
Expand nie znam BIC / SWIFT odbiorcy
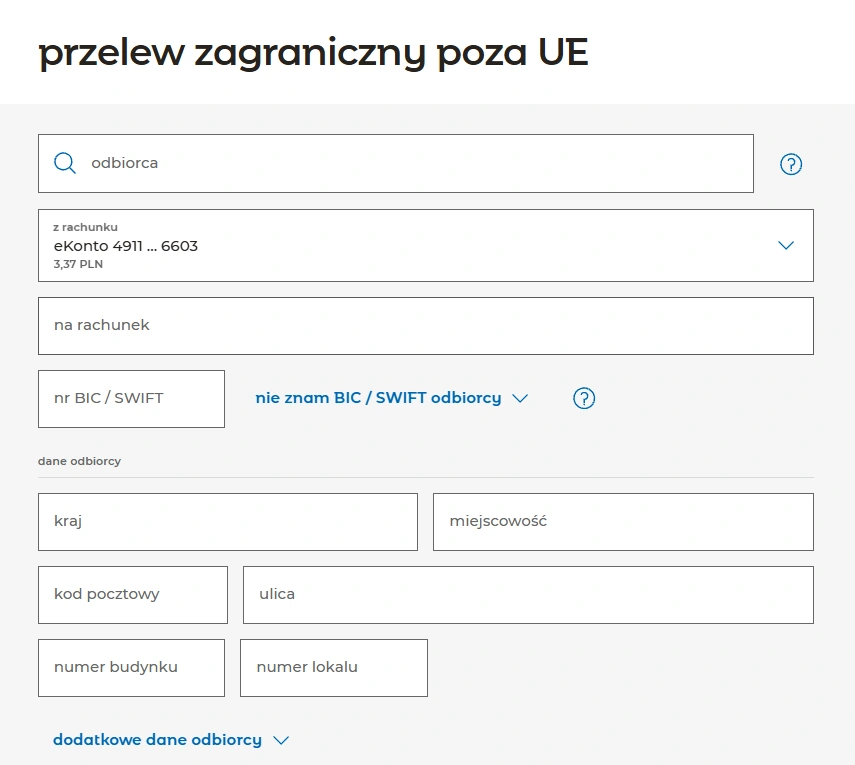pyautogui.click(x=392, y=398)
